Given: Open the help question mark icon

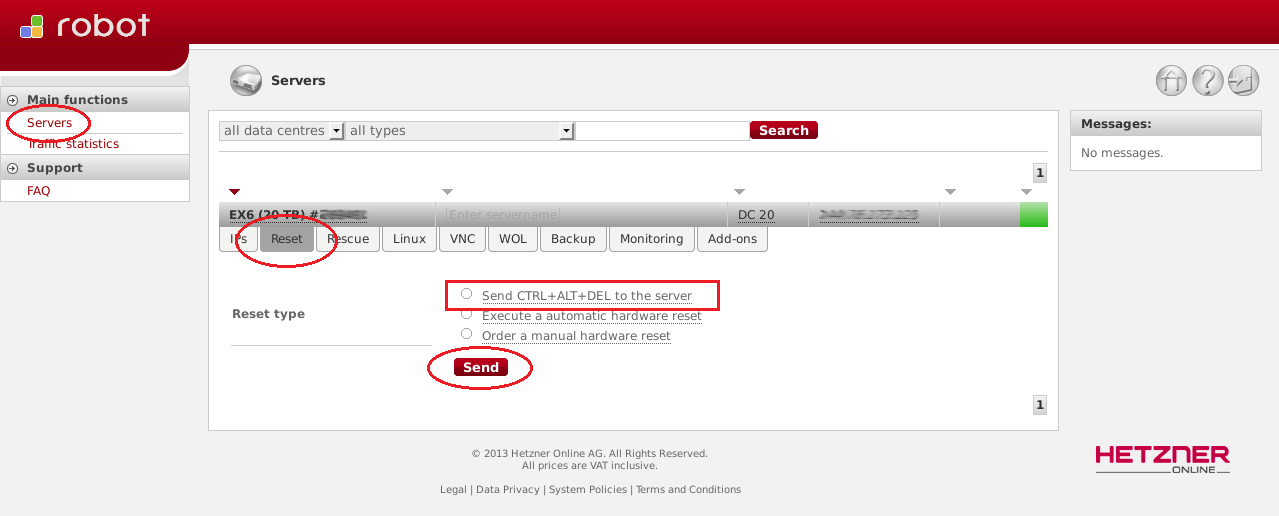Looking at the screenshot, I should (1207, 81).
